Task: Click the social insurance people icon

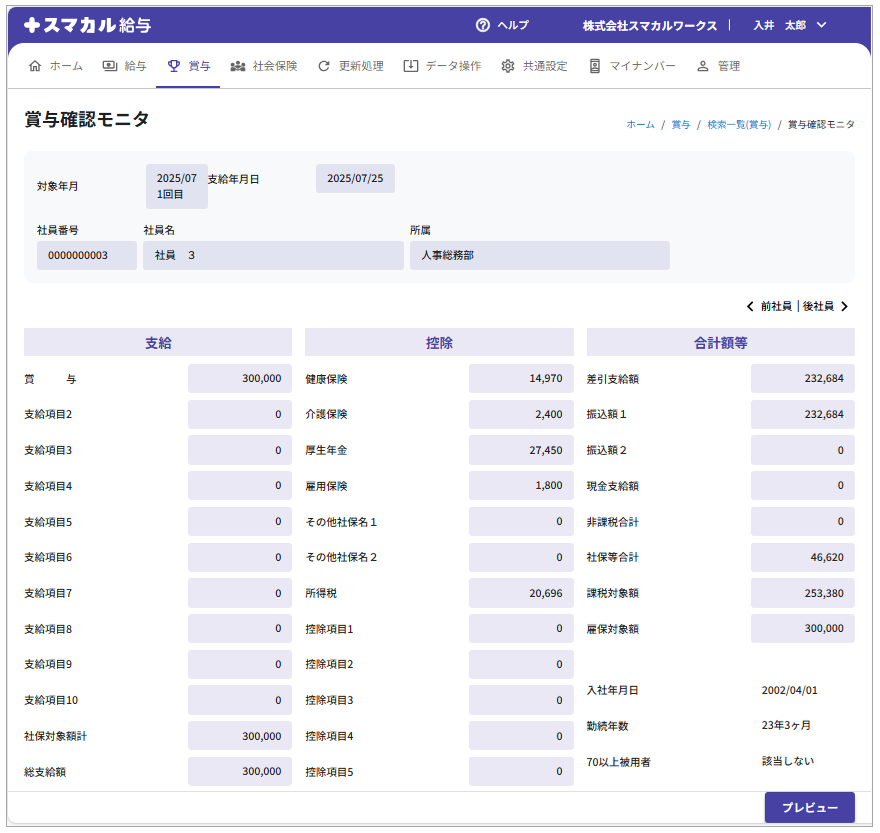Action: [x=238, y=66]
